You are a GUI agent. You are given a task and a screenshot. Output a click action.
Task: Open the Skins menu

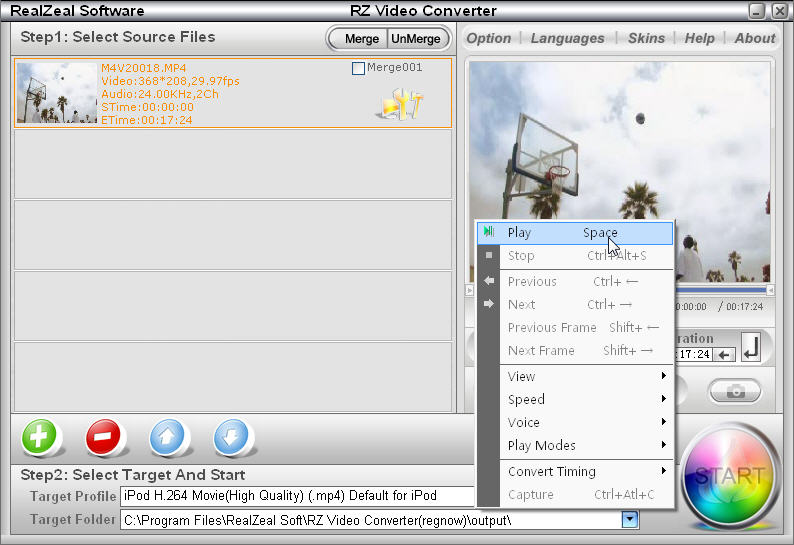tap(646, 38)
